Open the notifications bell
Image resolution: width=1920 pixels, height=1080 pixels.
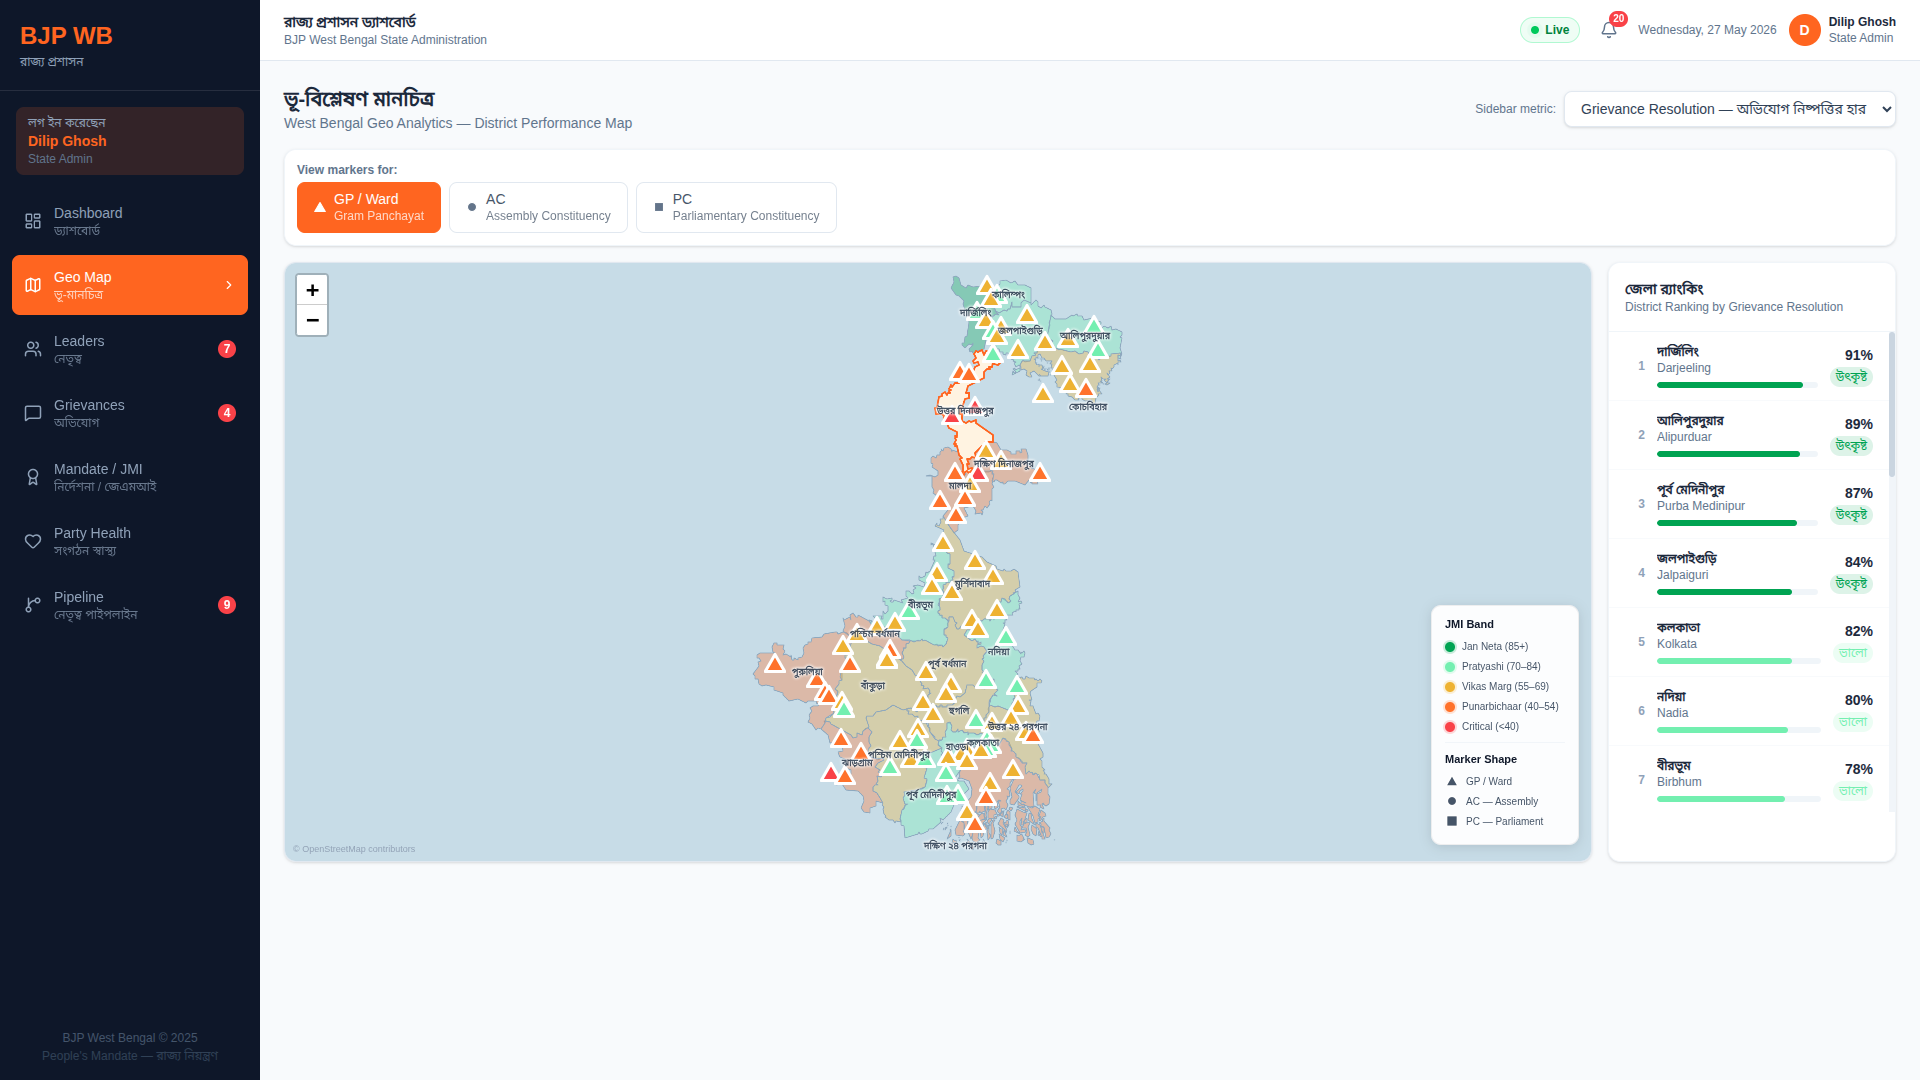pos(1608,30)
